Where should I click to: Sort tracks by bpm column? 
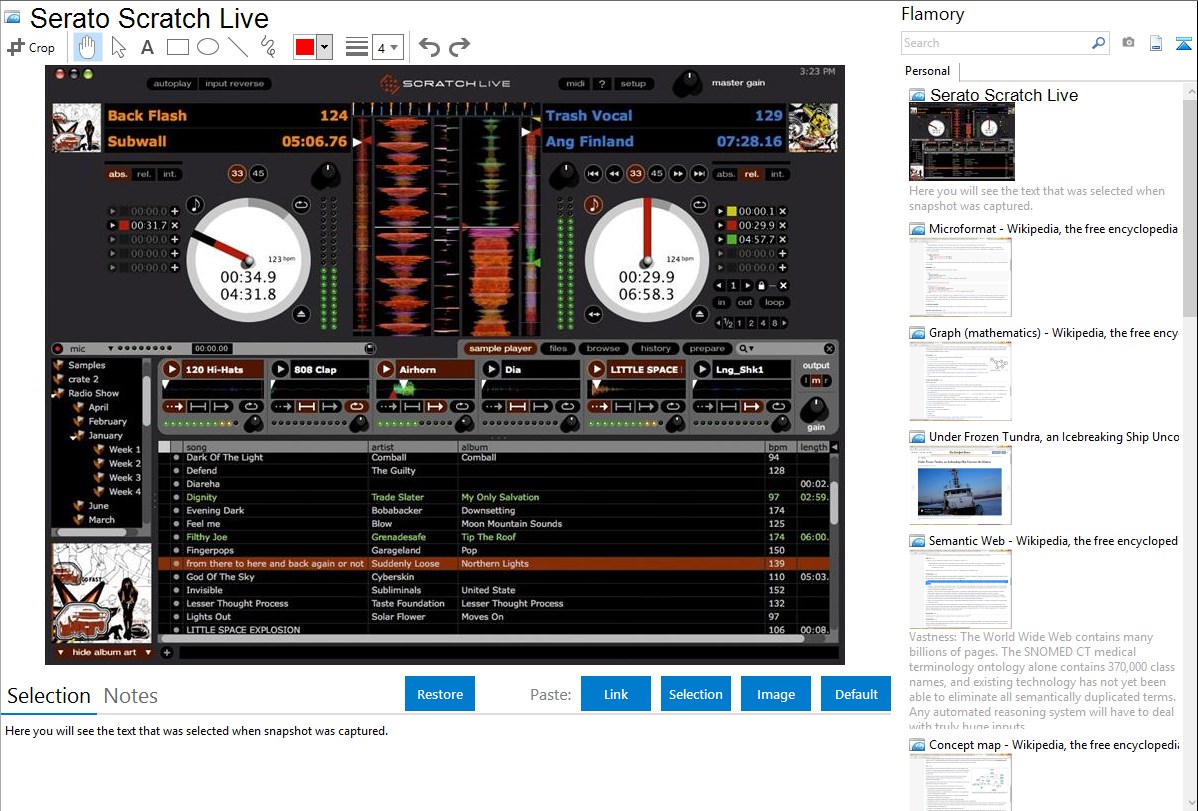tap(779, 447)
